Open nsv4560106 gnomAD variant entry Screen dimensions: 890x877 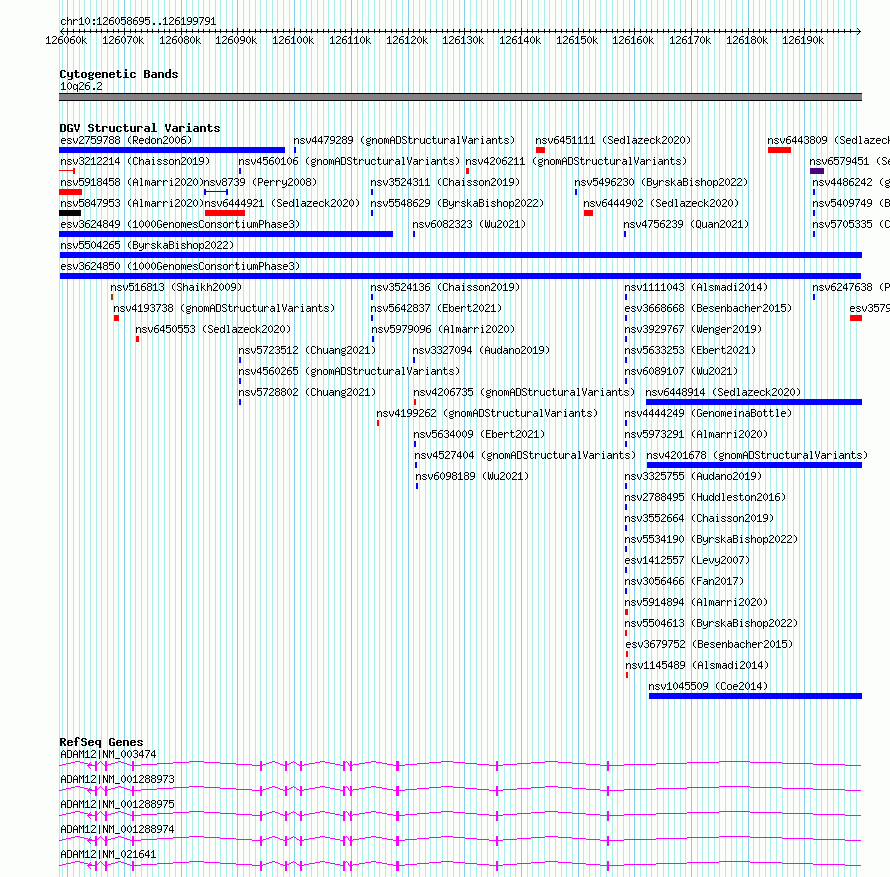(349, 161)
